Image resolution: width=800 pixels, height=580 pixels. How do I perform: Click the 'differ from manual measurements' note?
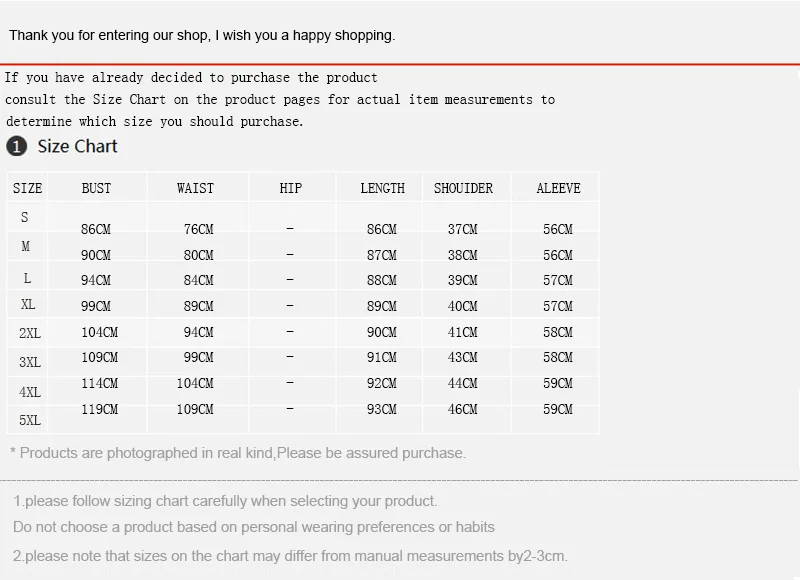click(x=290, y=556)
